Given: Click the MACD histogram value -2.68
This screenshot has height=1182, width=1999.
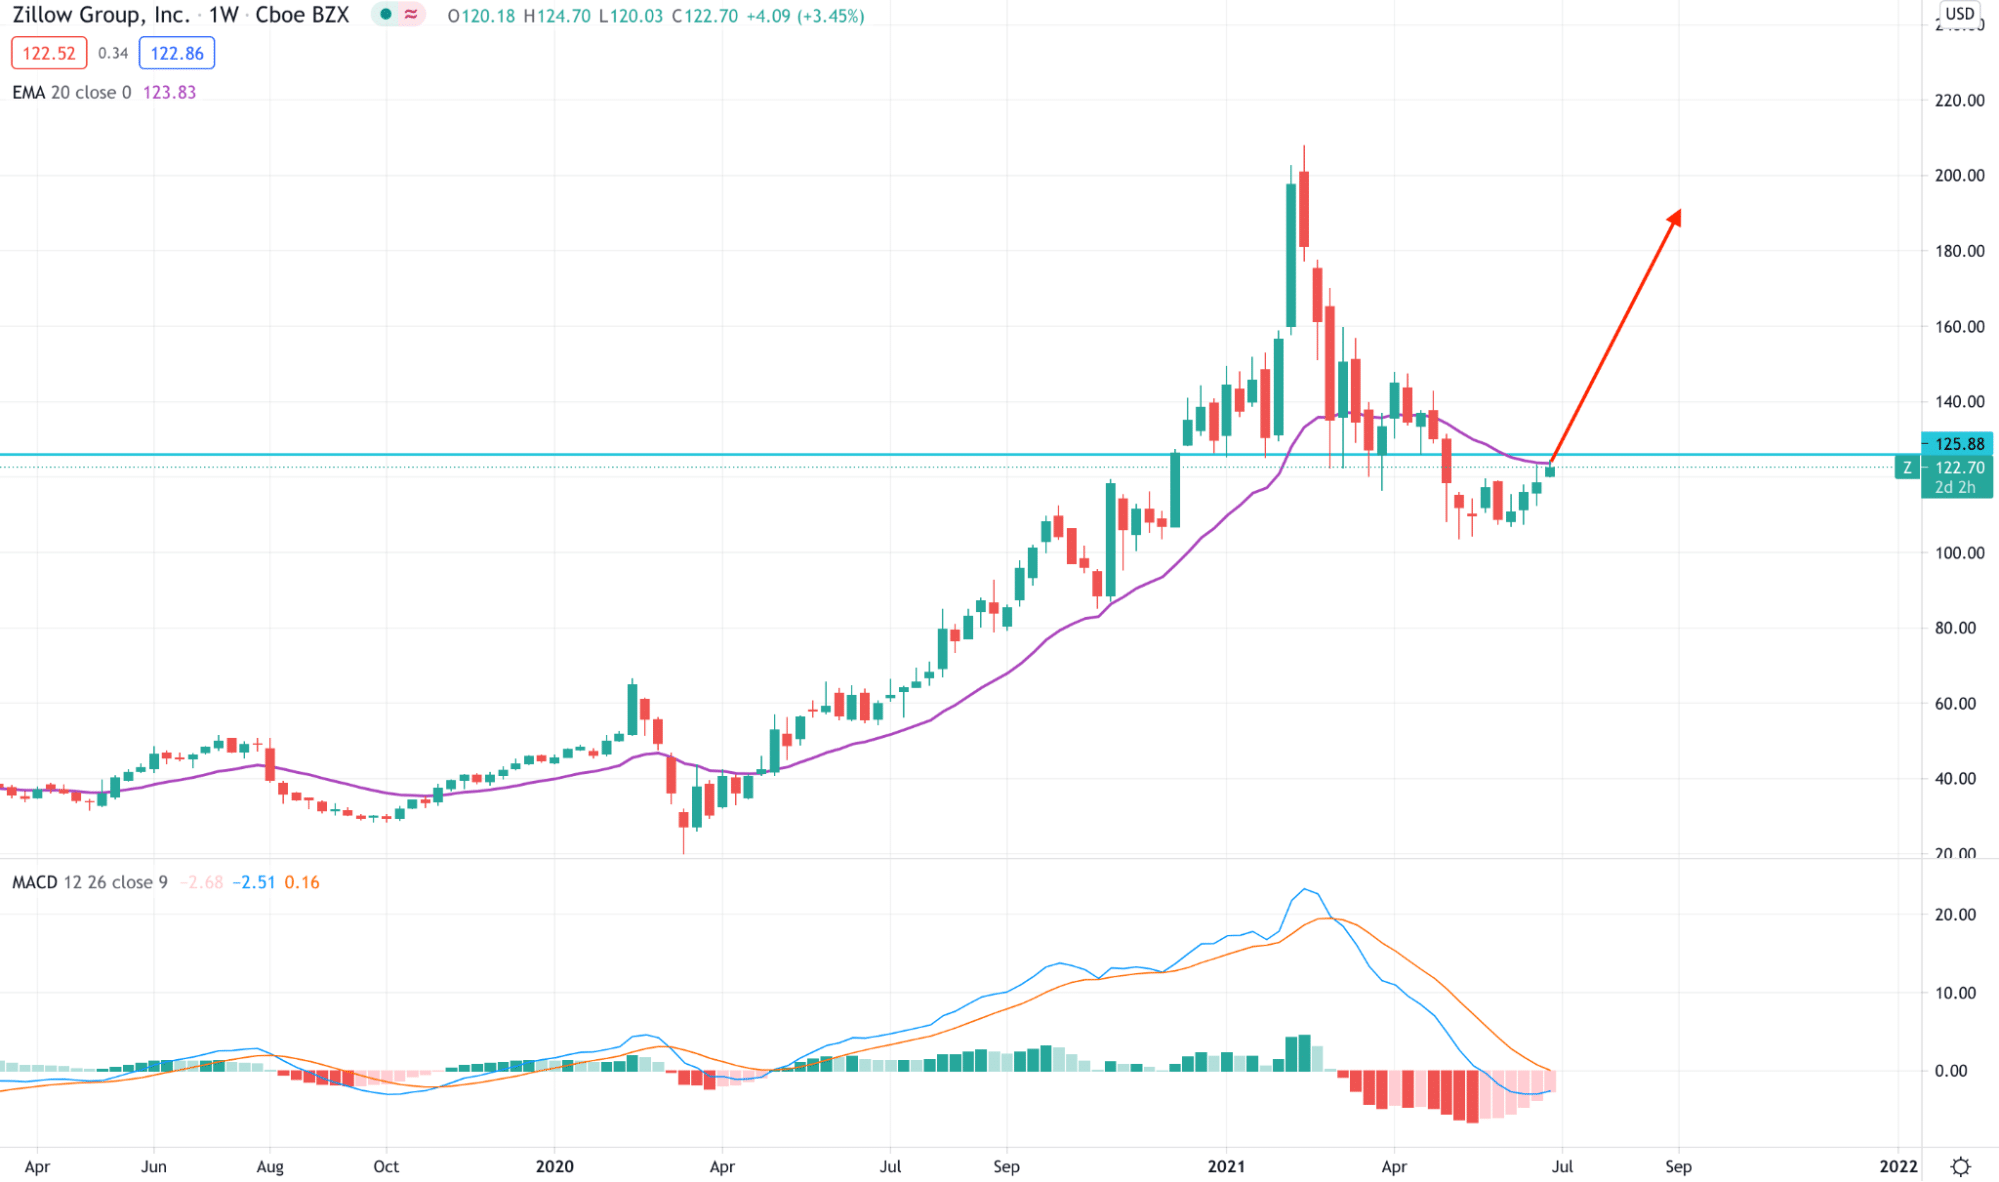Looking at the screenshot, I should coord(202,882).
